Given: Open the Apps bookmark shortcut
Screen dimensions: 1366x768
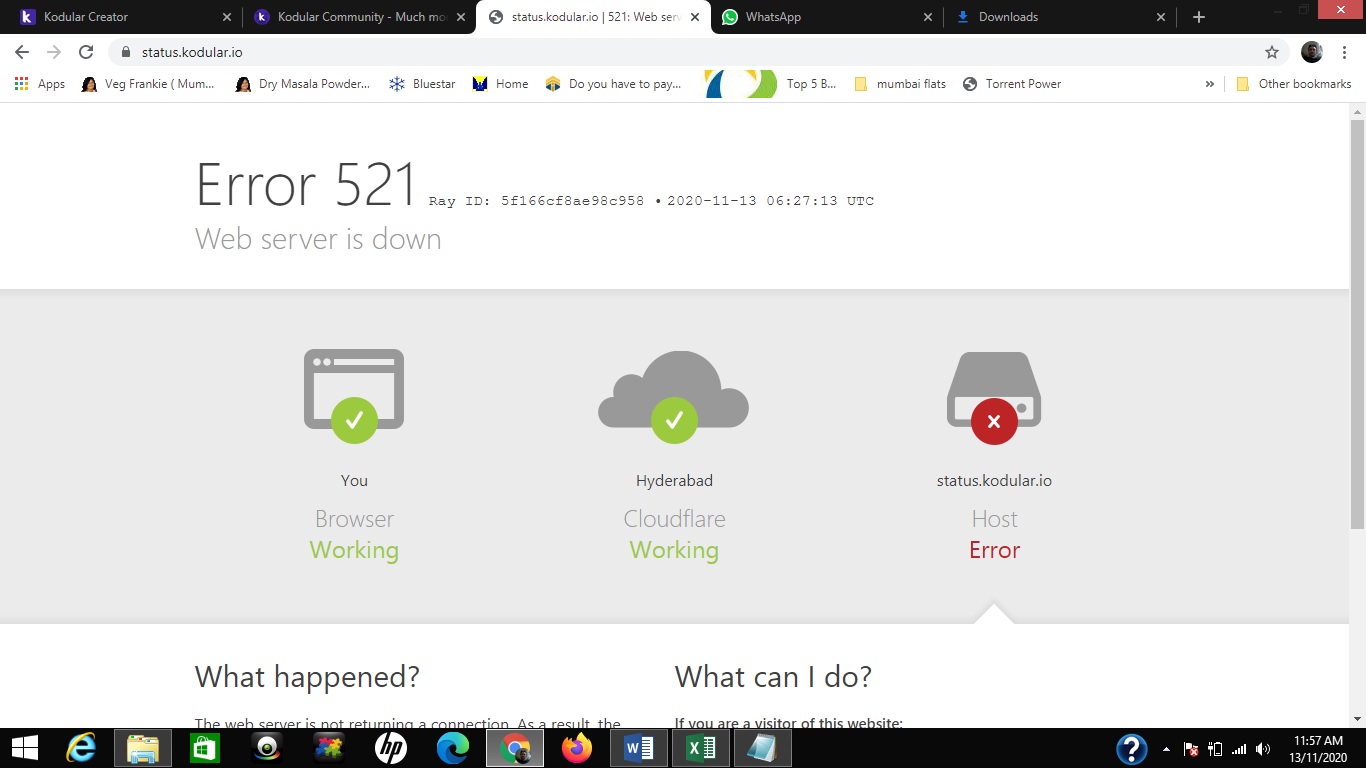Looking at the screenshot, I should pos(40,84).
